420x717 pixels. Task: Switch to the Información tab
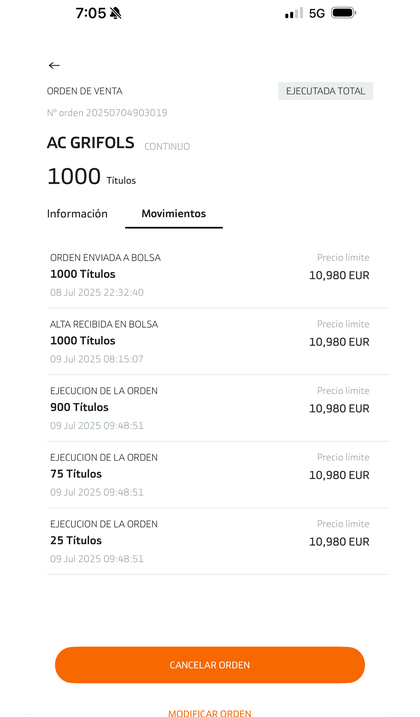coord(77,214)
